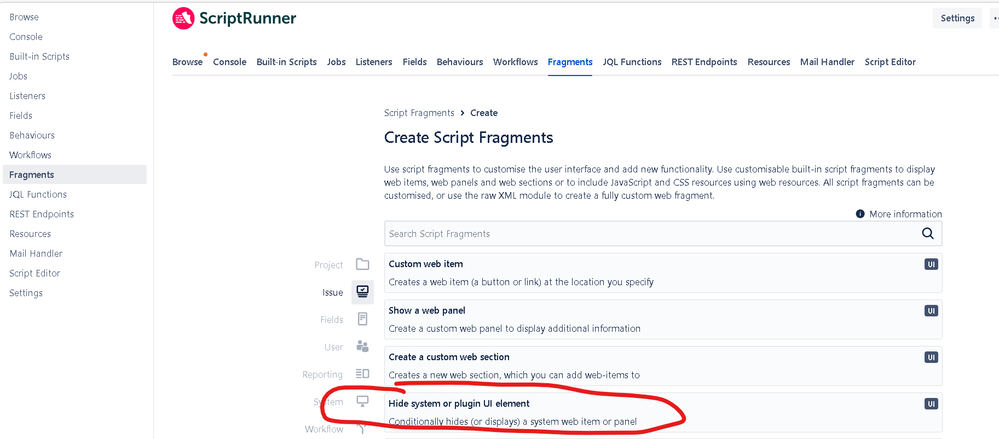Switch to Built-in Scripts tab
This screenshot has height=439, width=999.
point(287,62)
